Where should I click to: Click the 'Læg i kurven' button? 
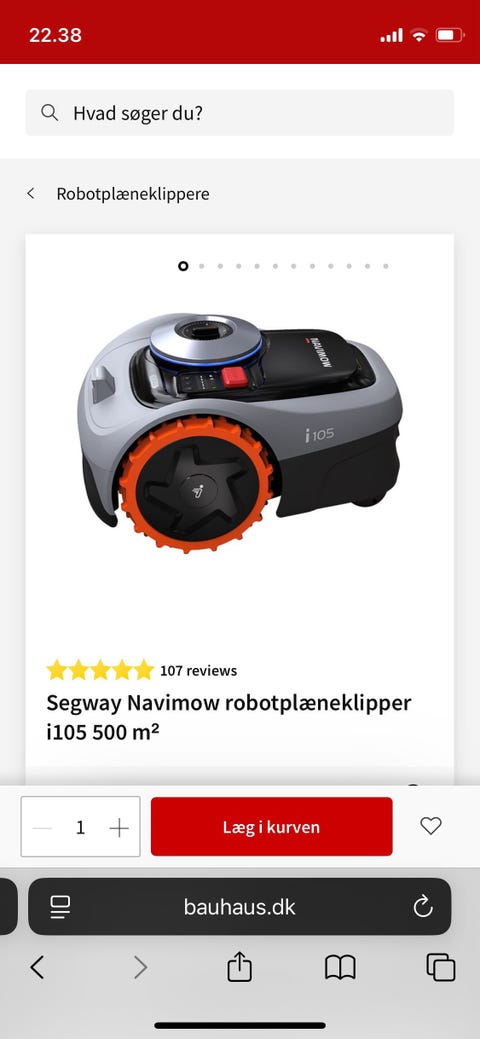point(272,826)
